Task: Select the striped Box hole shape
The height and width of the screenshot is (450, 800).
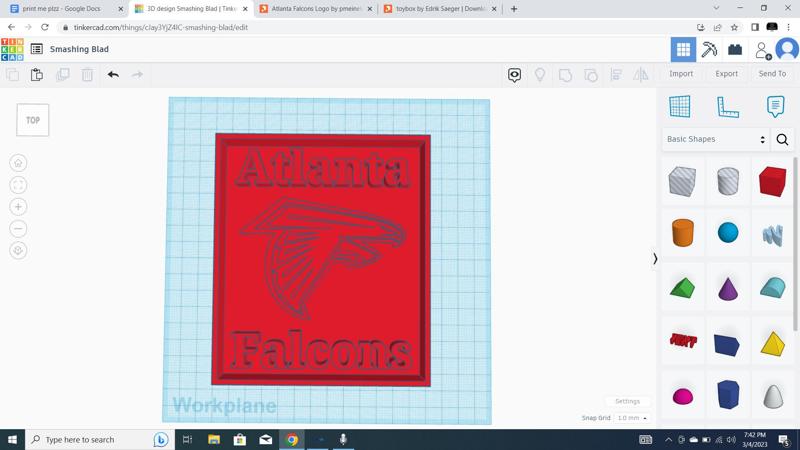Action: coord(682,181)
